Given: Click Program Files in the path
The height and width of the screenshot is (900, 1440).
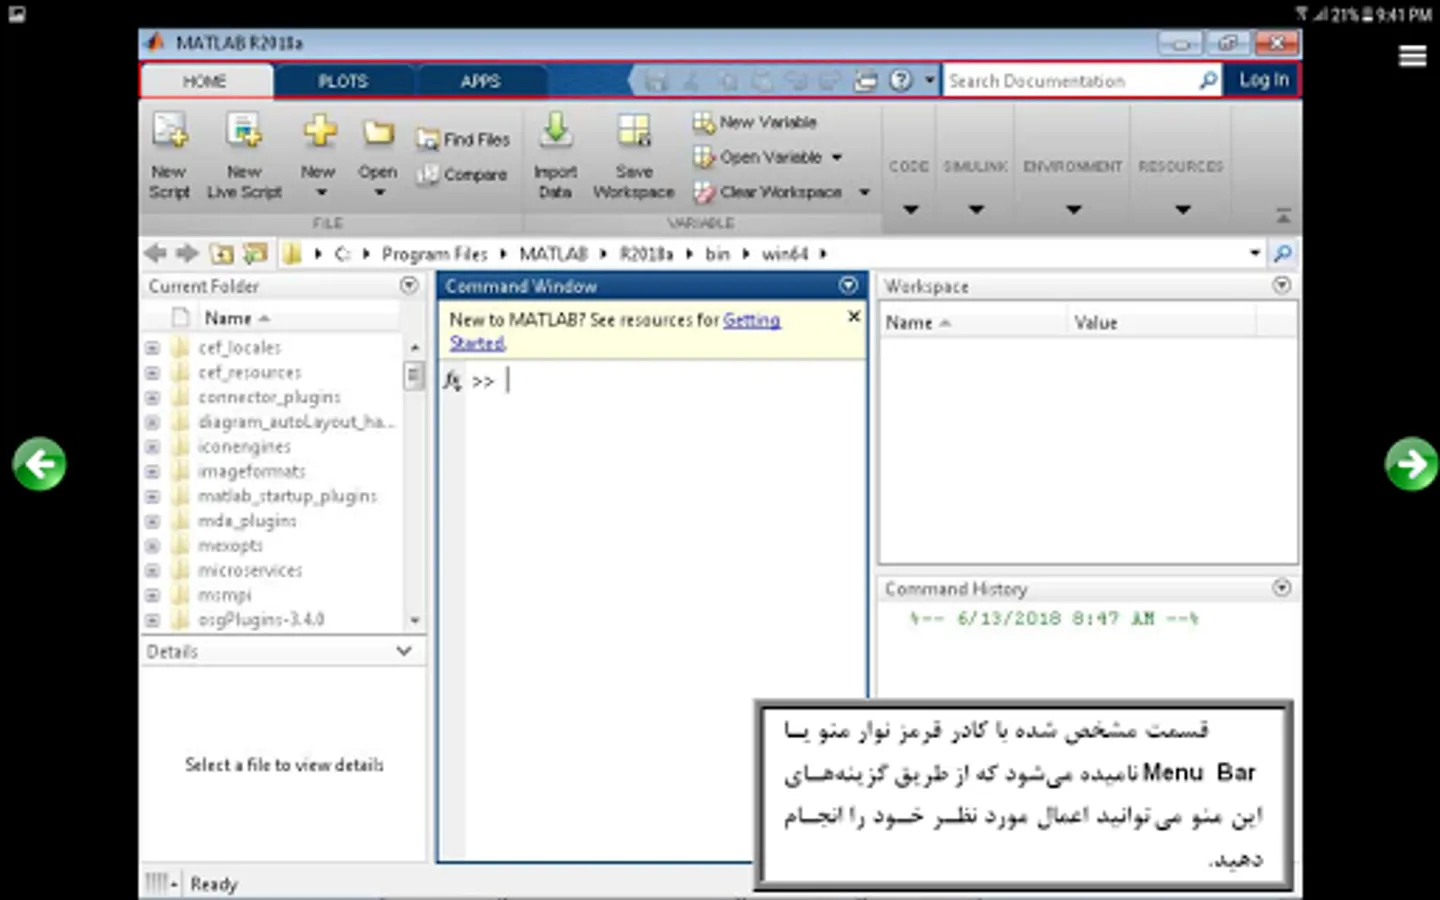Looking at the screenshot, I should [x=435, y=254].
